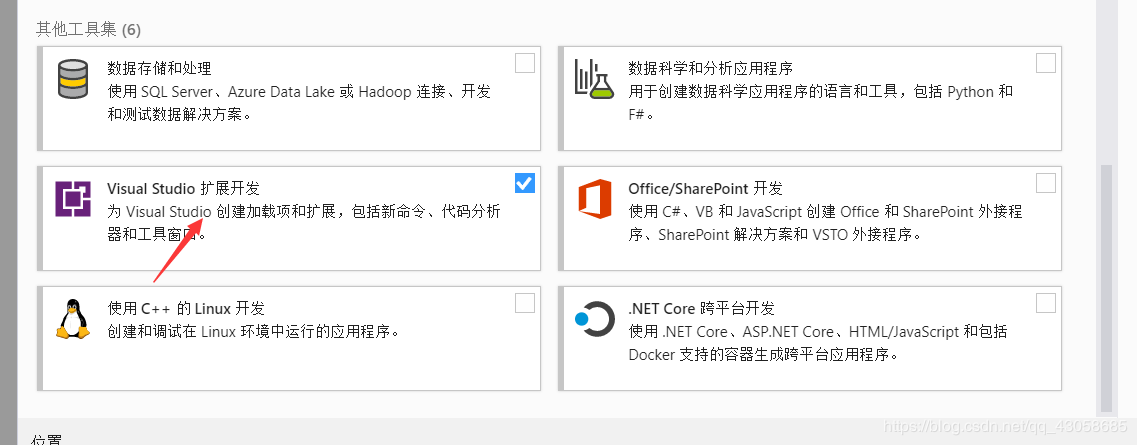Tick the 使用 C++ 的 Linux 开发 checkbox
This screenshot has height=445, width=1137.
point(525,303)
